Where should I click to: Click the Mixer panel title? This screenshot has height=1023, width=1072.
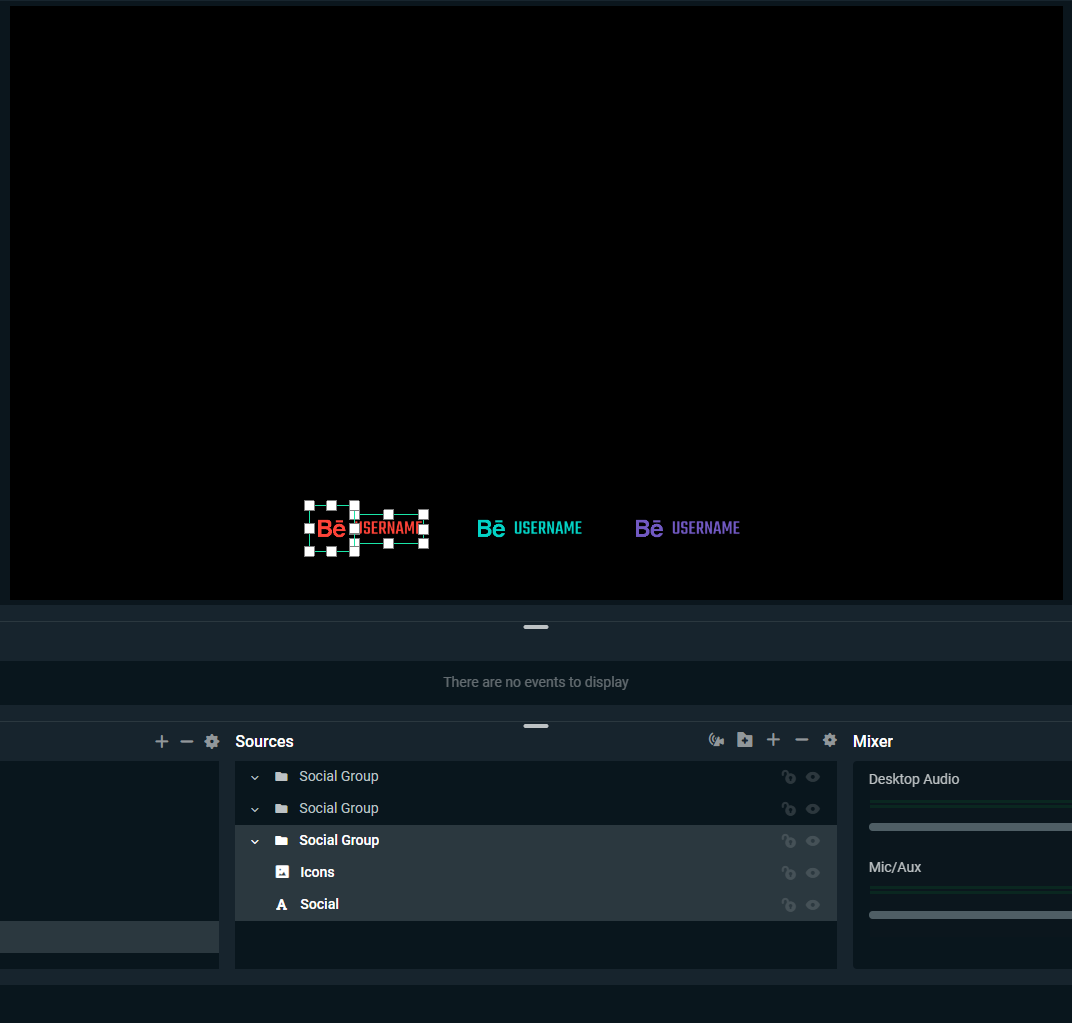(x=872, y=741)
